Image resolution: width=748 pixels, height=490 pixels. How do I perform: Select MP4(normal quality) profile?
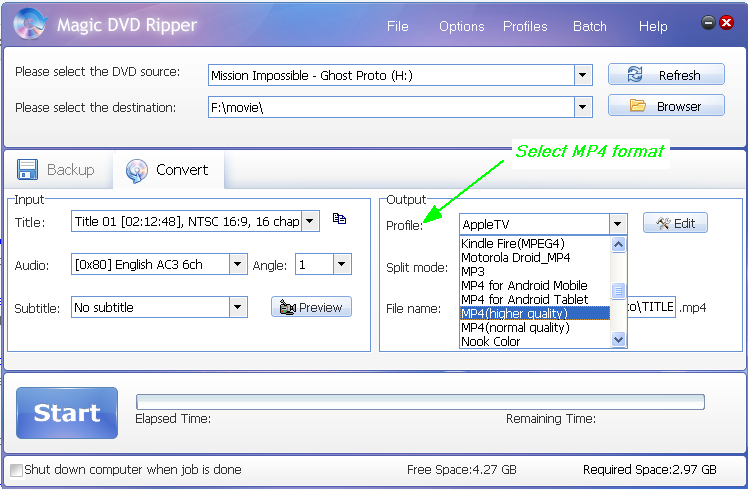point(534,327)
